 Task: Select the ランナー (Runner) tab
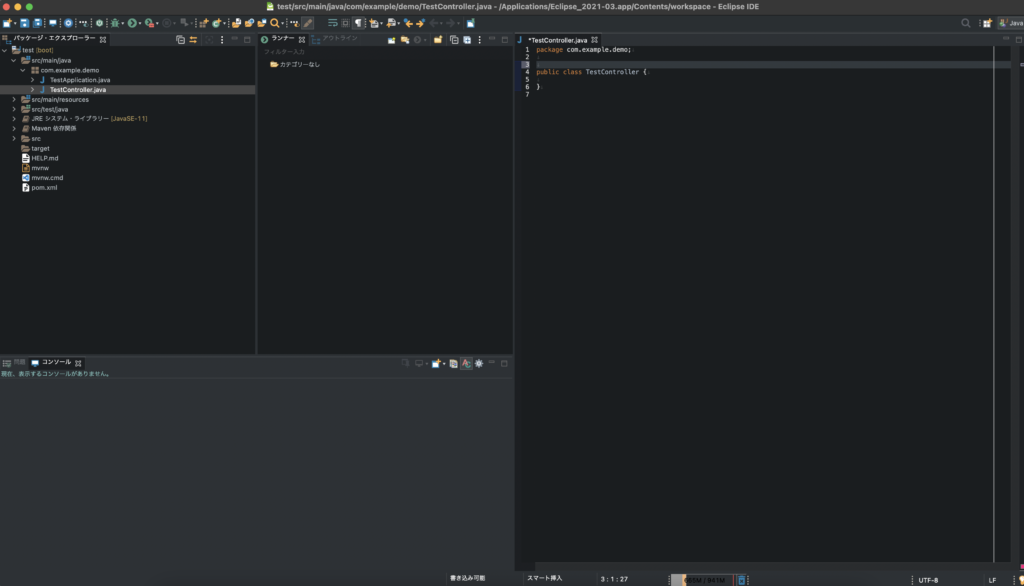point(283,39)
